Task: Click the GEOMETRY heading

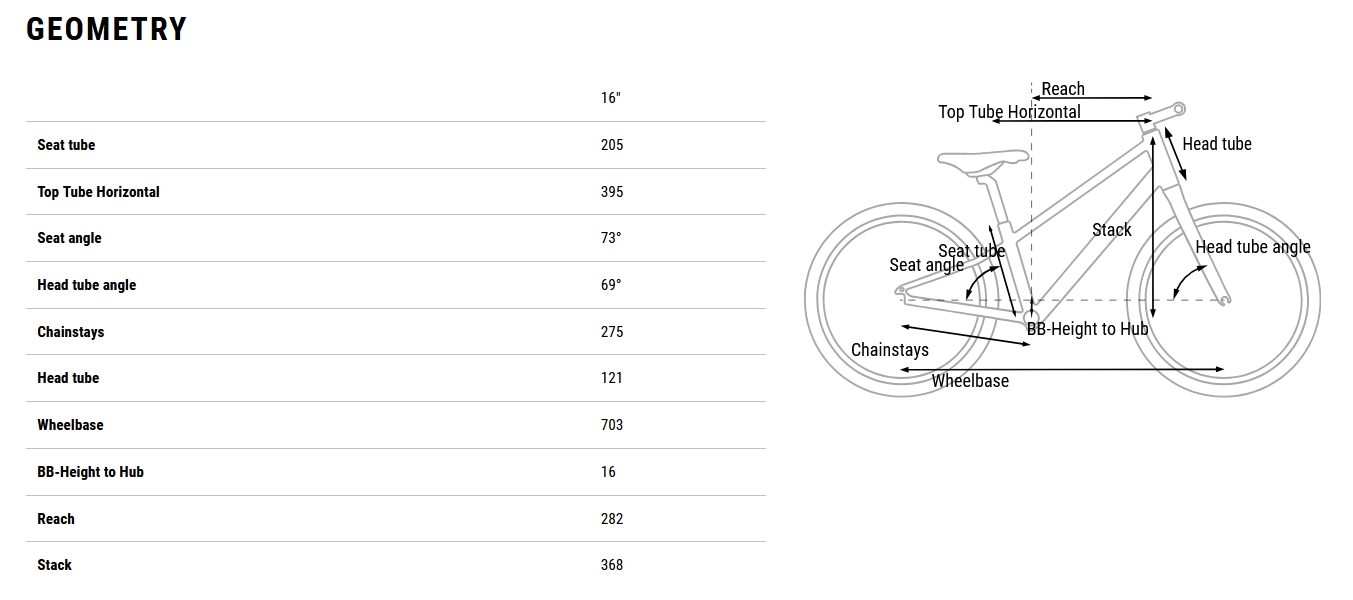Action: (107, 30)
